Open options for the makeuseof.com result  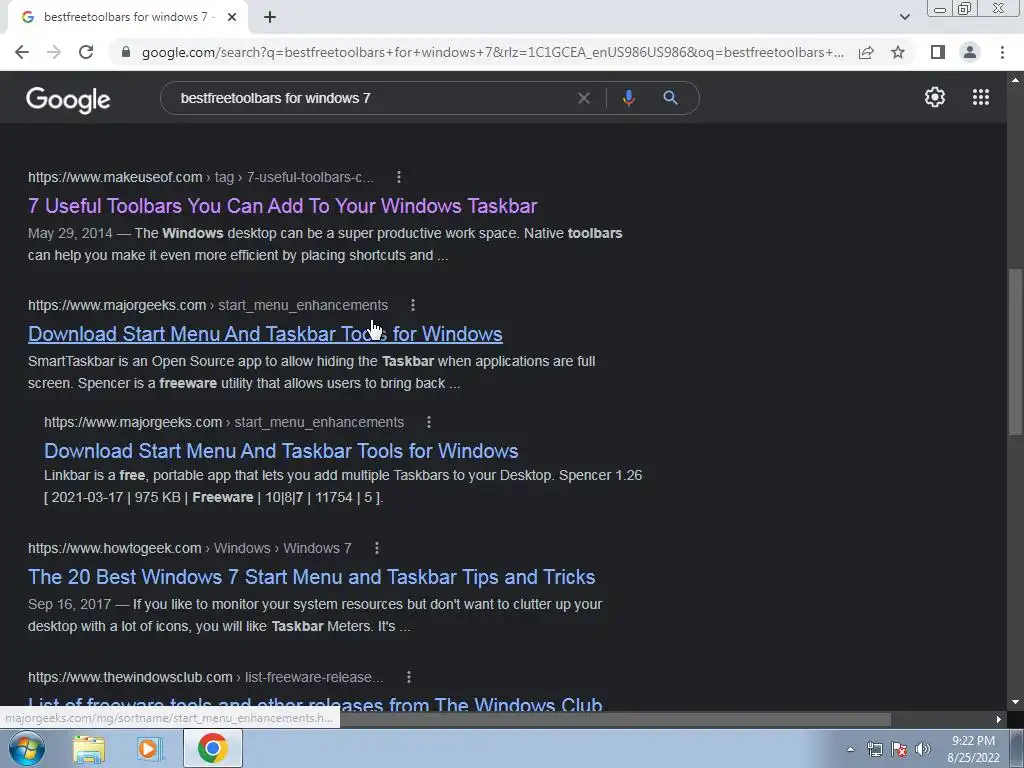[x=399, y=177]
